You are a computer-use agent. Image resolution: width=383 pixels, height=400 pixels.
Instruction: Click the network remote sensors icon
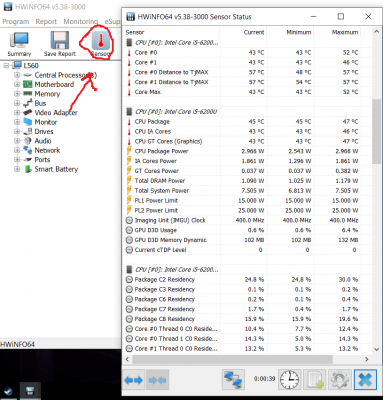233,379
